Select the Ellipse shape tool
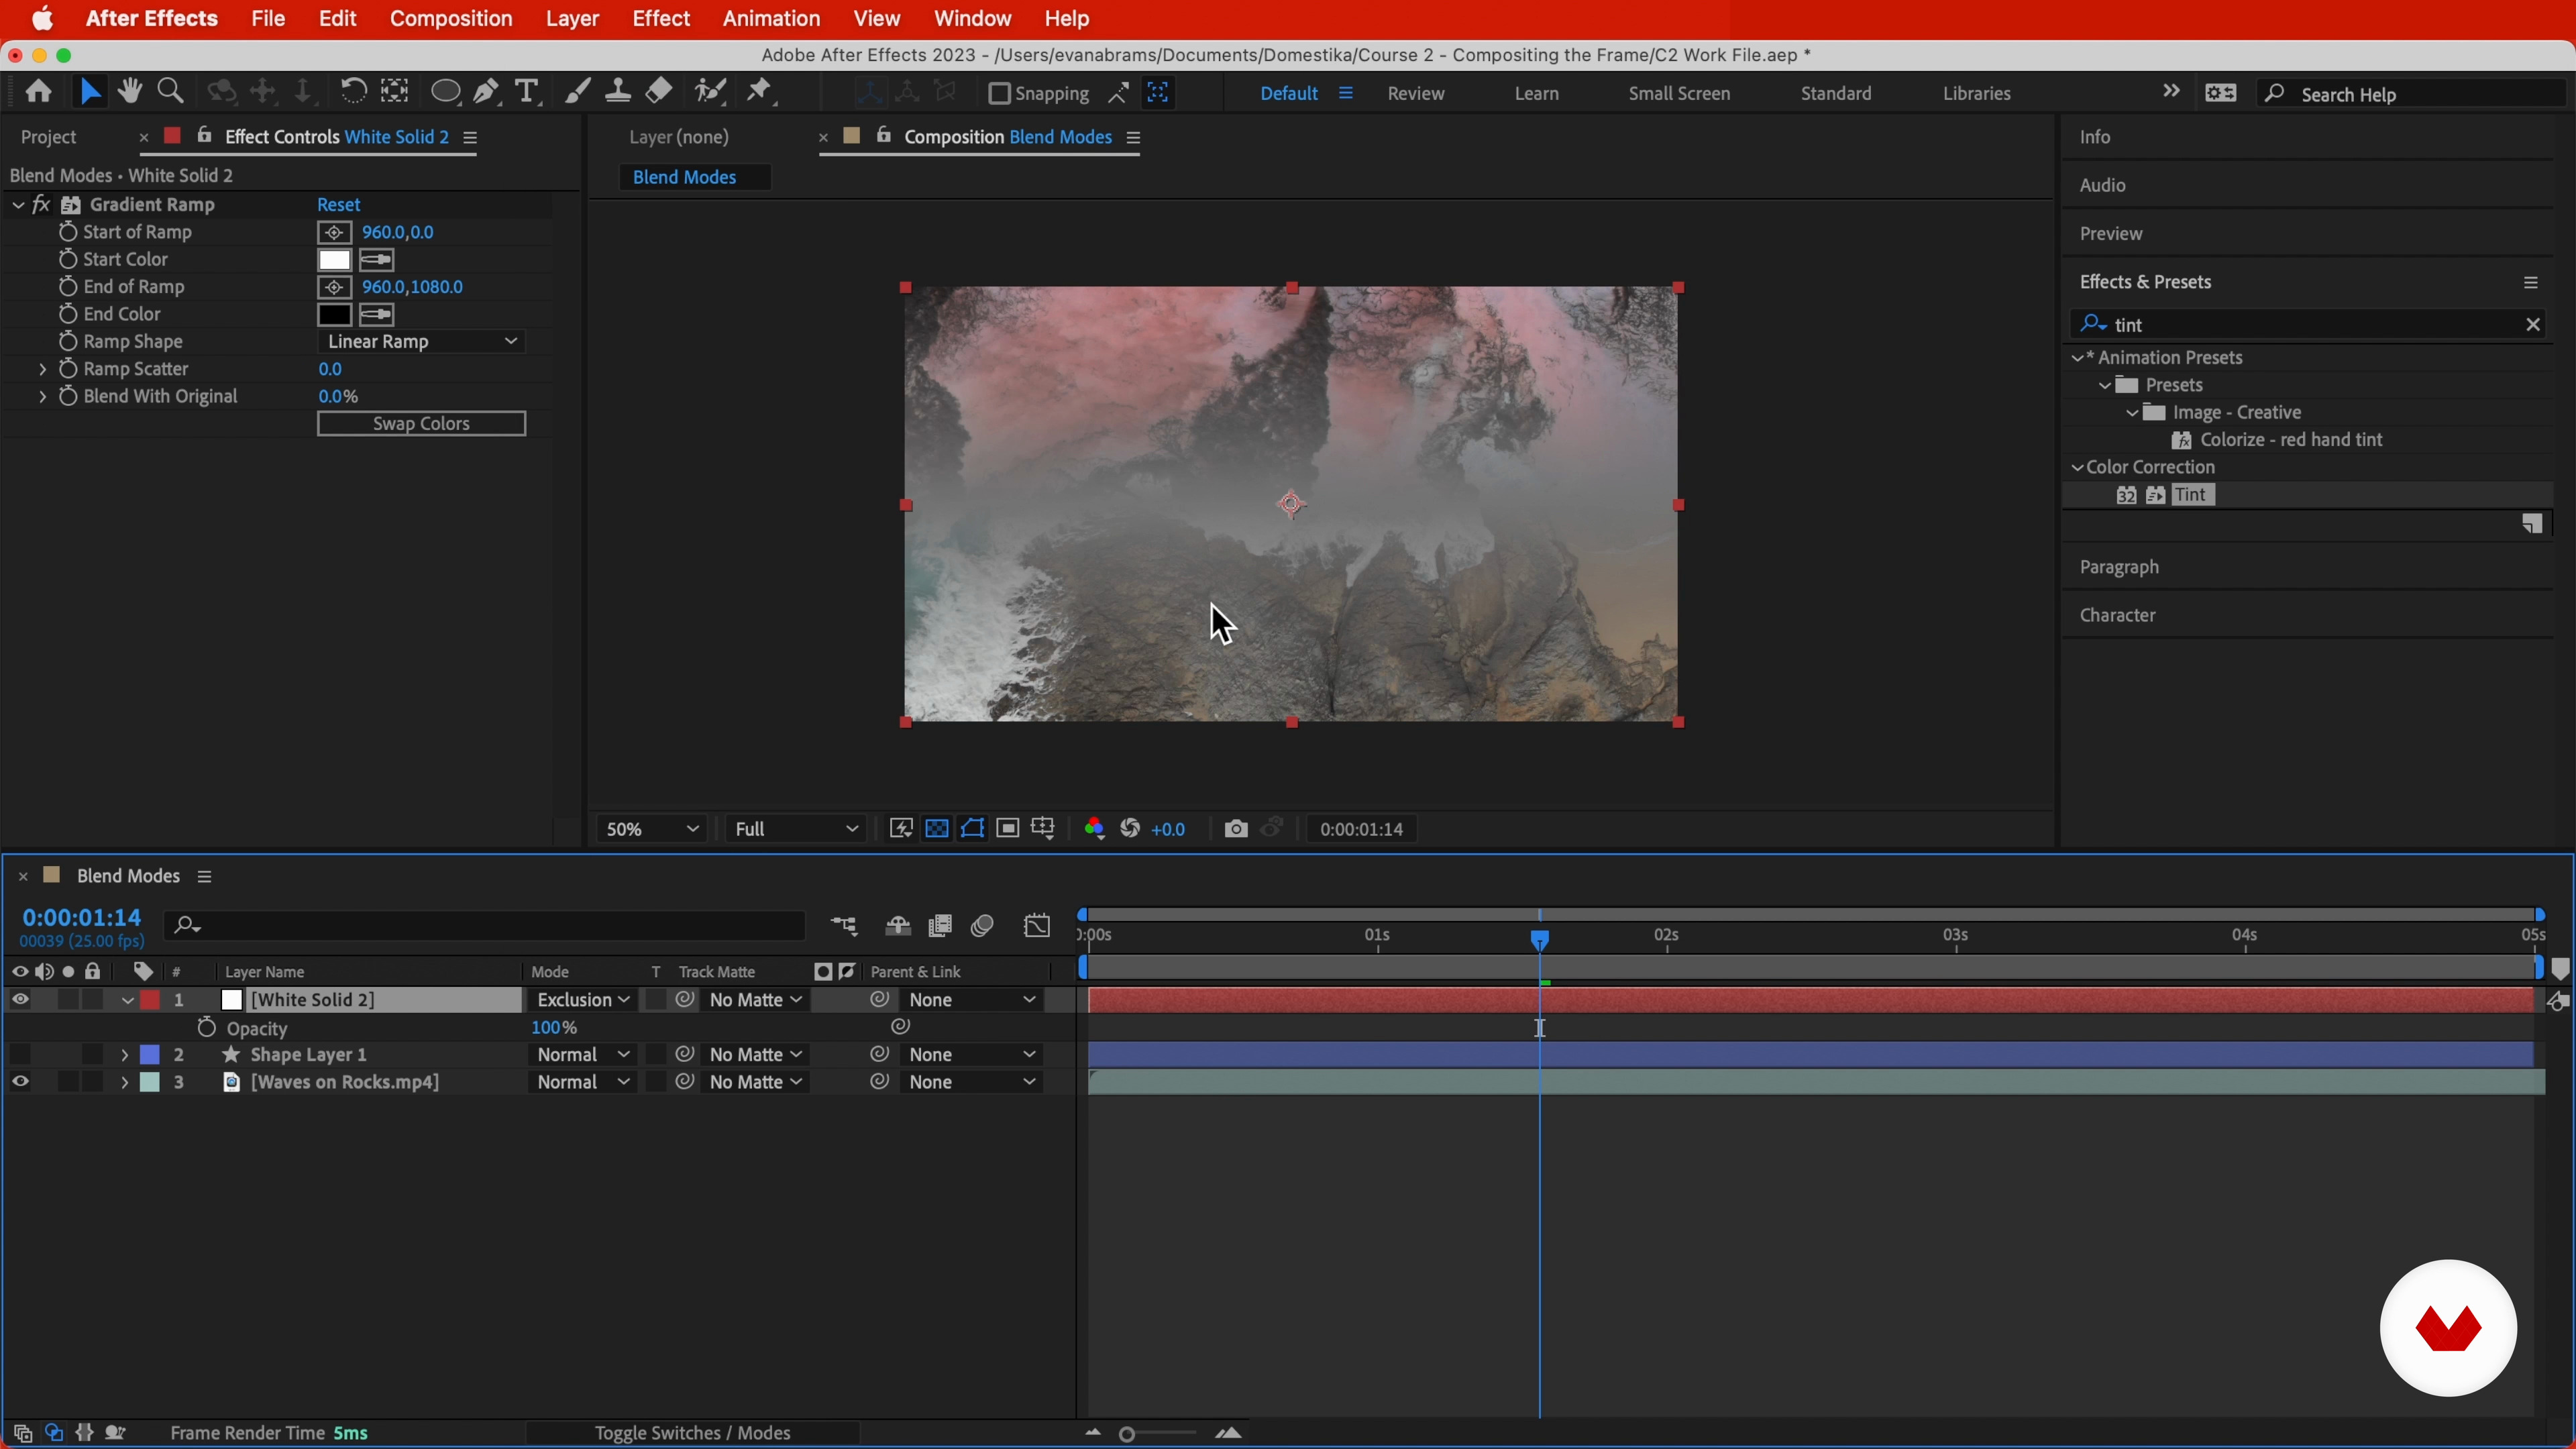The width and height of the screenshot is (2576, 1449). (x=445, y=92)
